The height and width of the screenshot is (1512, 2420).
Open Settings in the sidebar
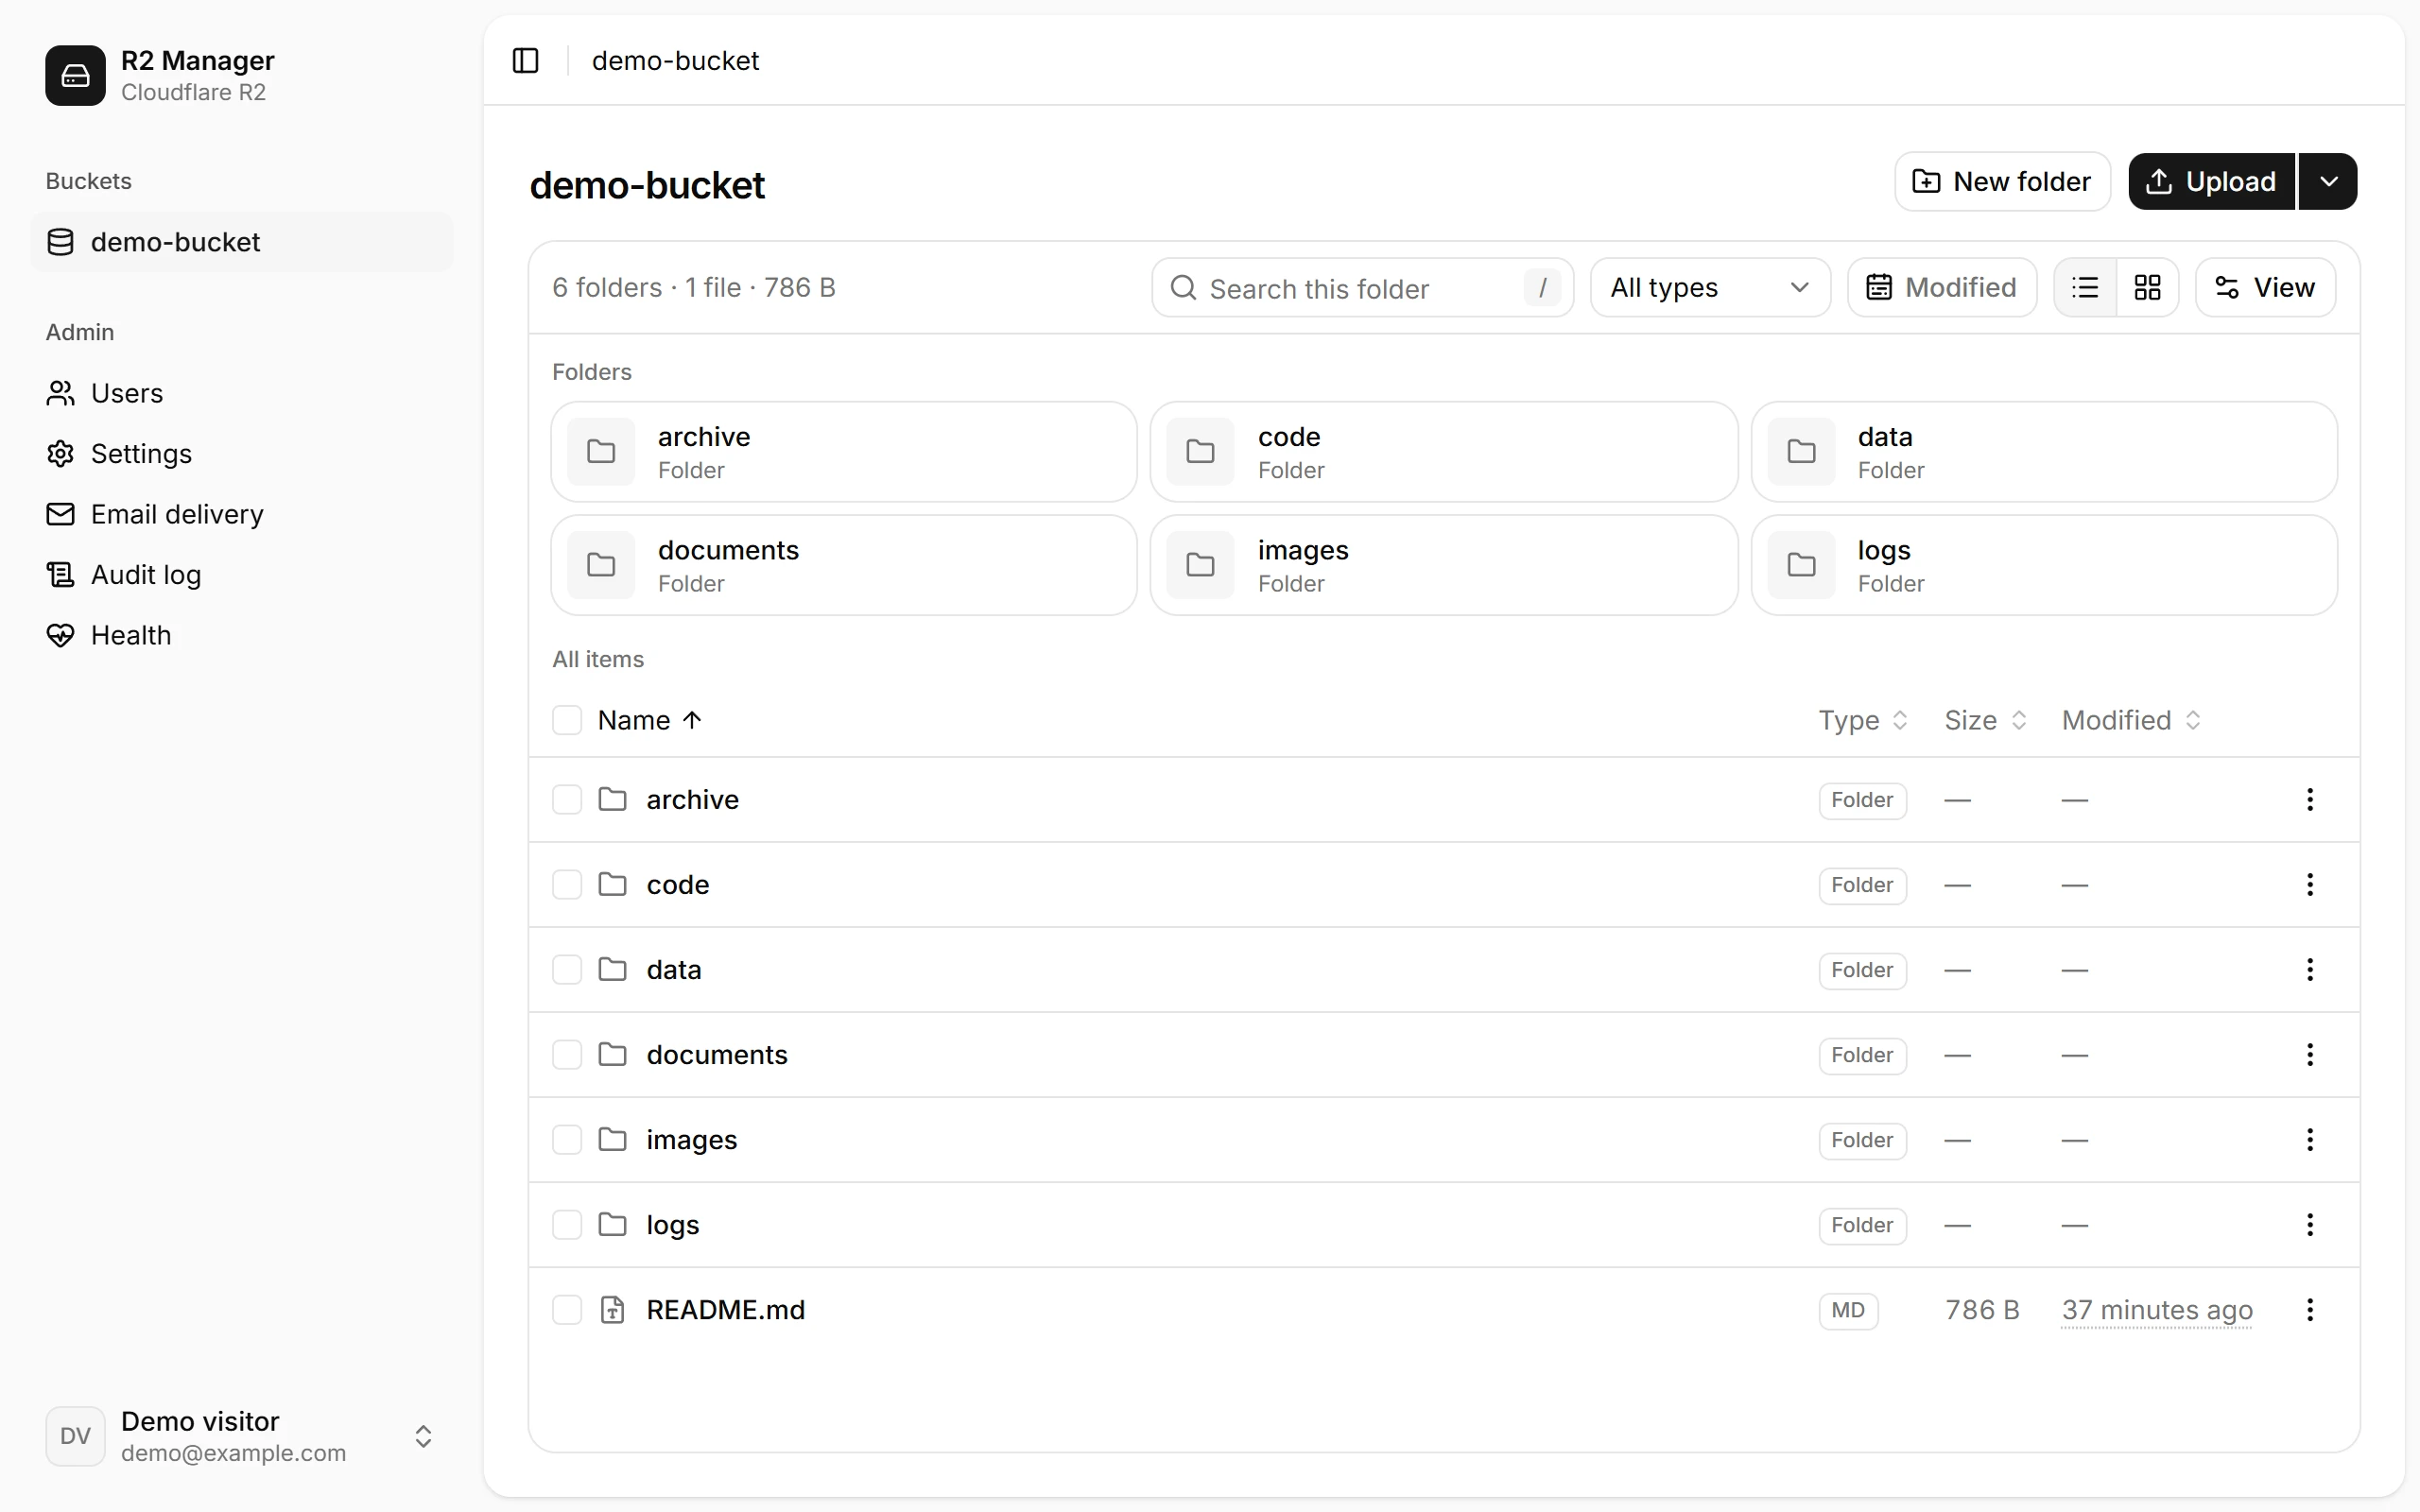tap(242, 454)
